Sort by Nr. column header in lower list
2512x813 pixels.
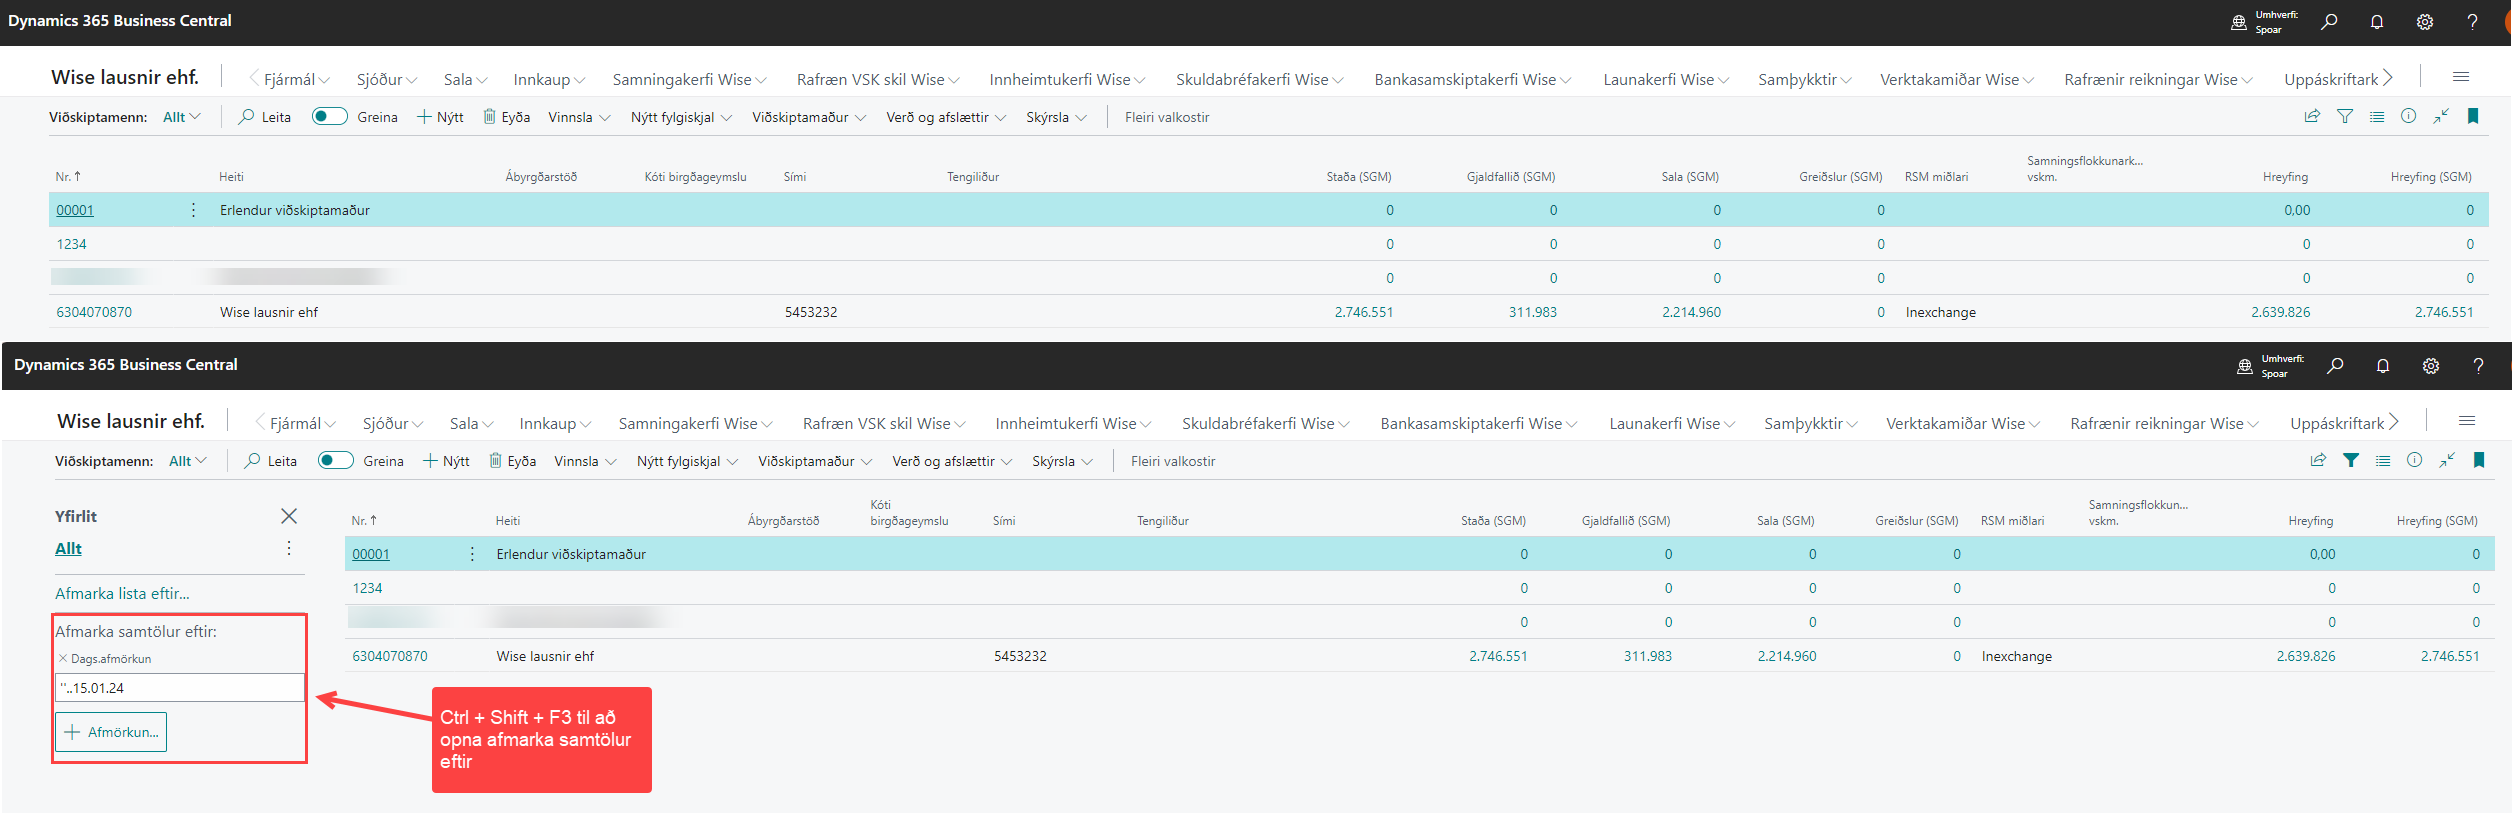[x=364, y=520]
